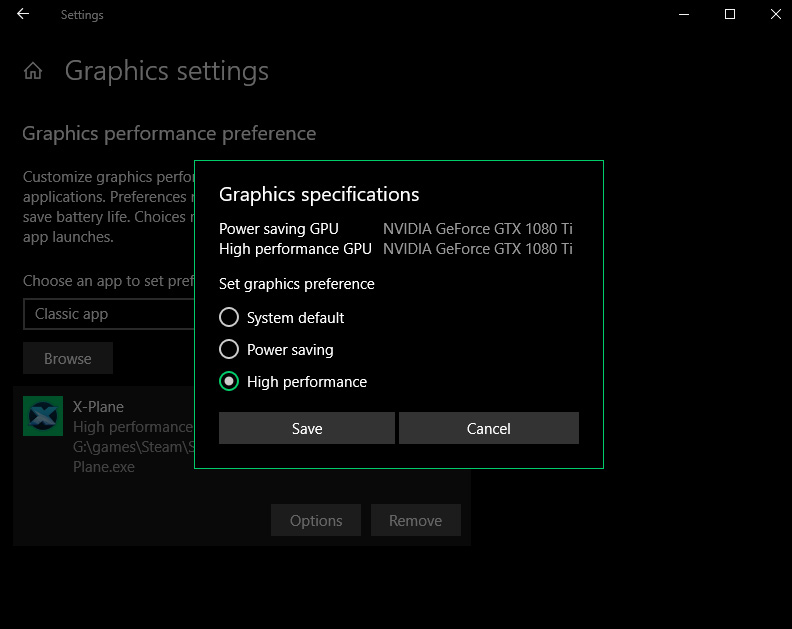792x629 pixels.
Task: Maximize the Settings window
Action: [x=730, y=15]
